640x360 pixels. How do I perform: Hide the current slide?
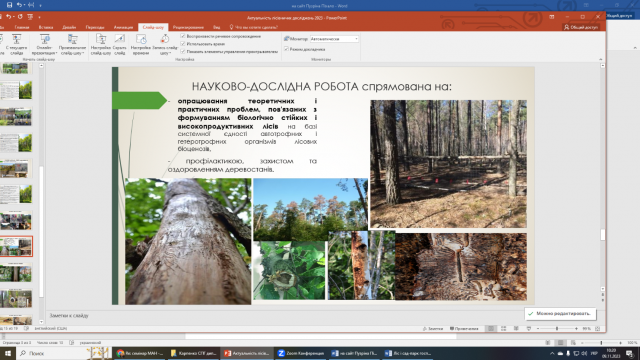120,44
